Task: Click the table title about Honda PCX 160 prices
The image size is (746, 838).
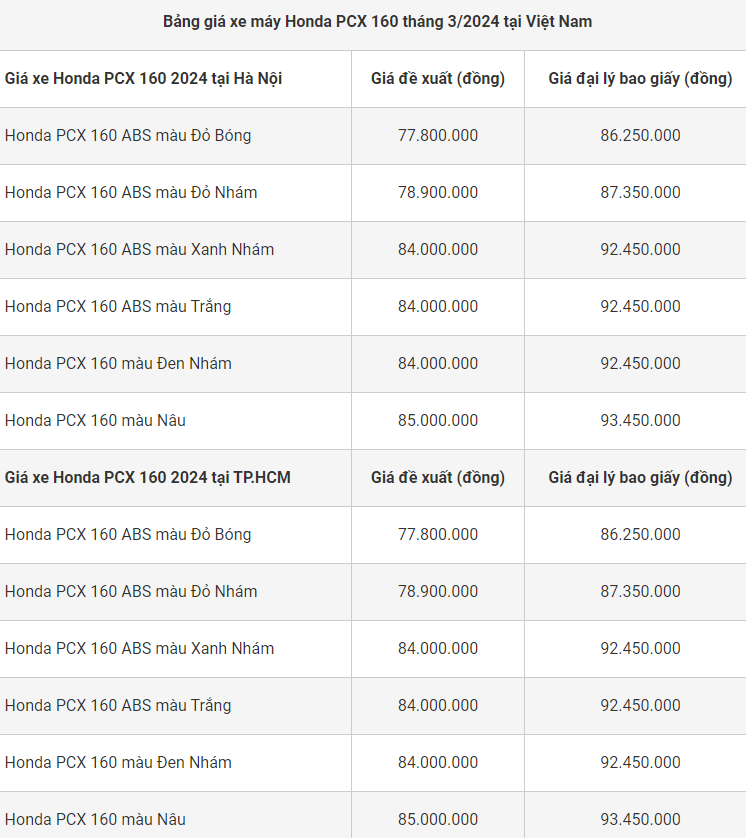Action: (377, 21)
